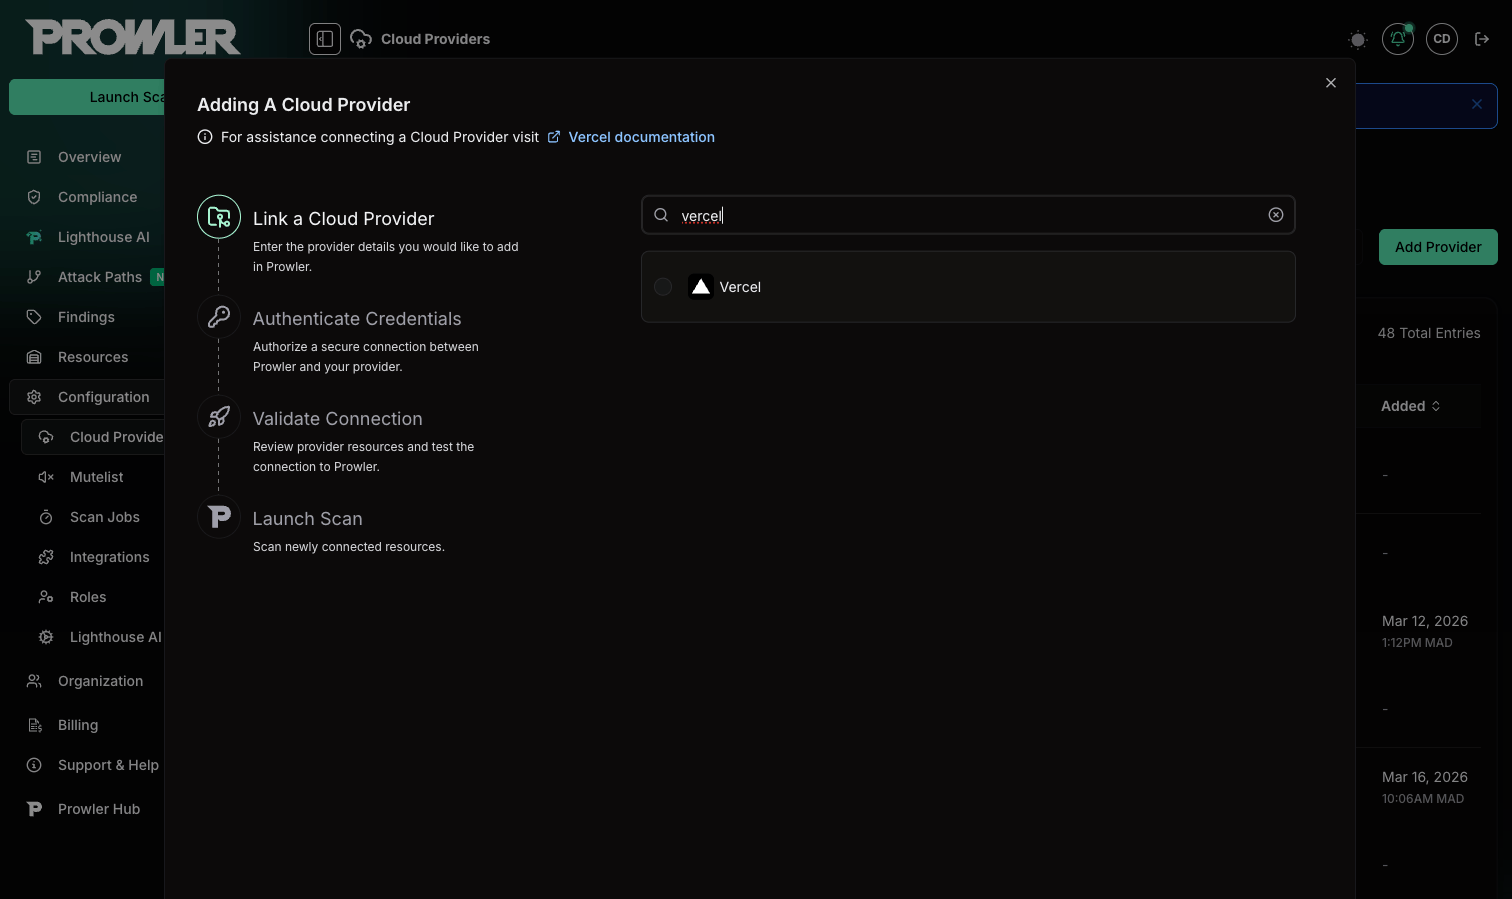
Task: Open Billing in the sidebar
Action: click(x=78, y=725)
